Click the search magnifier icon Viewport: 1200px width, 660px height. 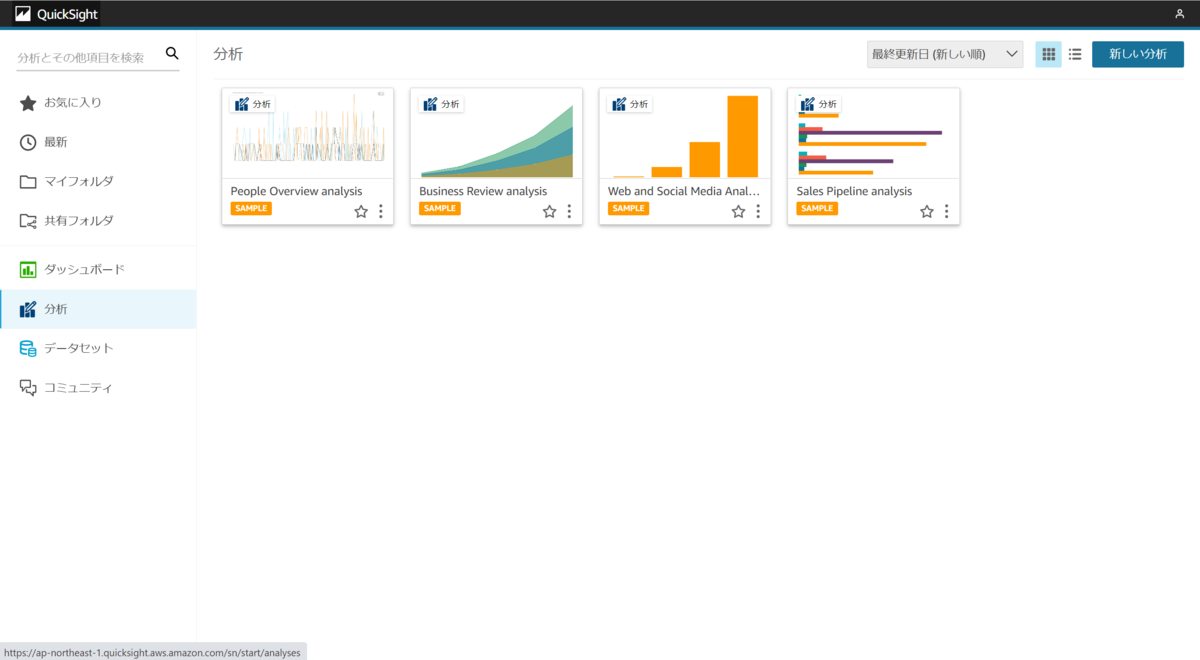coord(171,53)
